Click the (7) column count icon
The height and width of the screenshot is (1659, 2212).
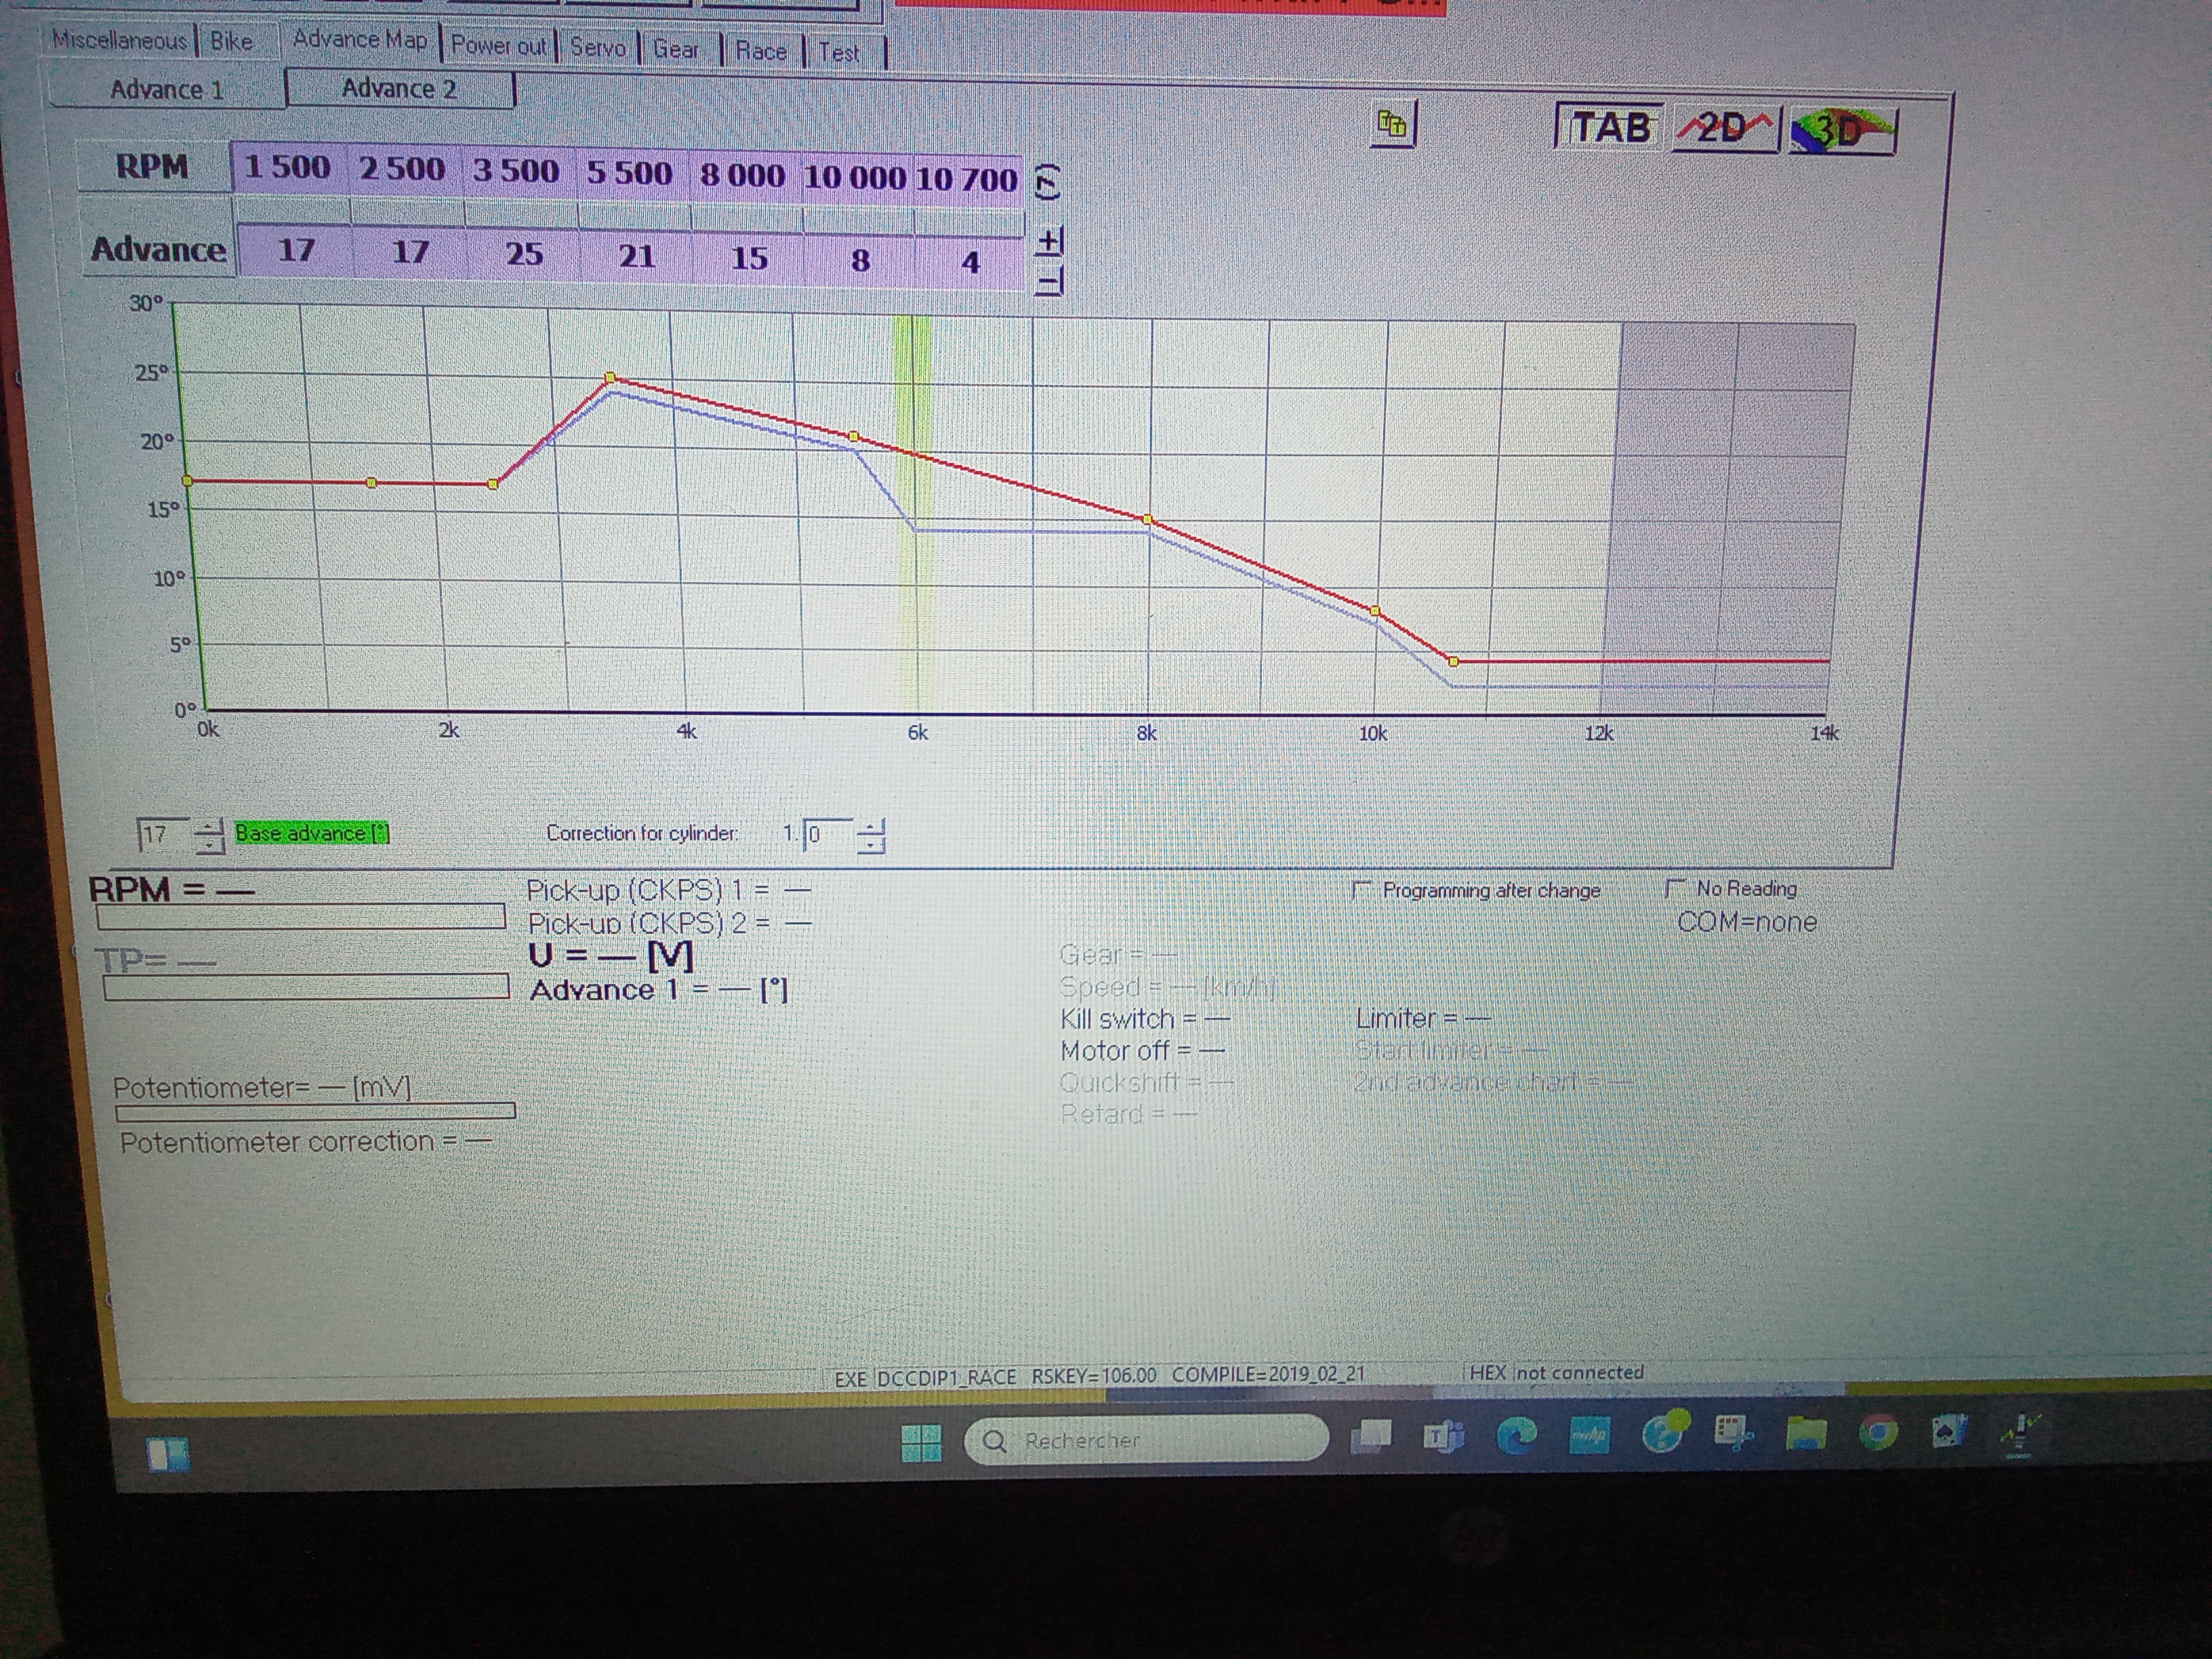point(1046,182)
